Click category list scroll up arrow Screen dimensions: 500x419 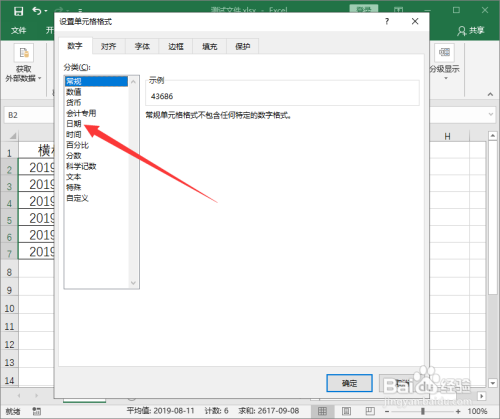pos(133,81)
